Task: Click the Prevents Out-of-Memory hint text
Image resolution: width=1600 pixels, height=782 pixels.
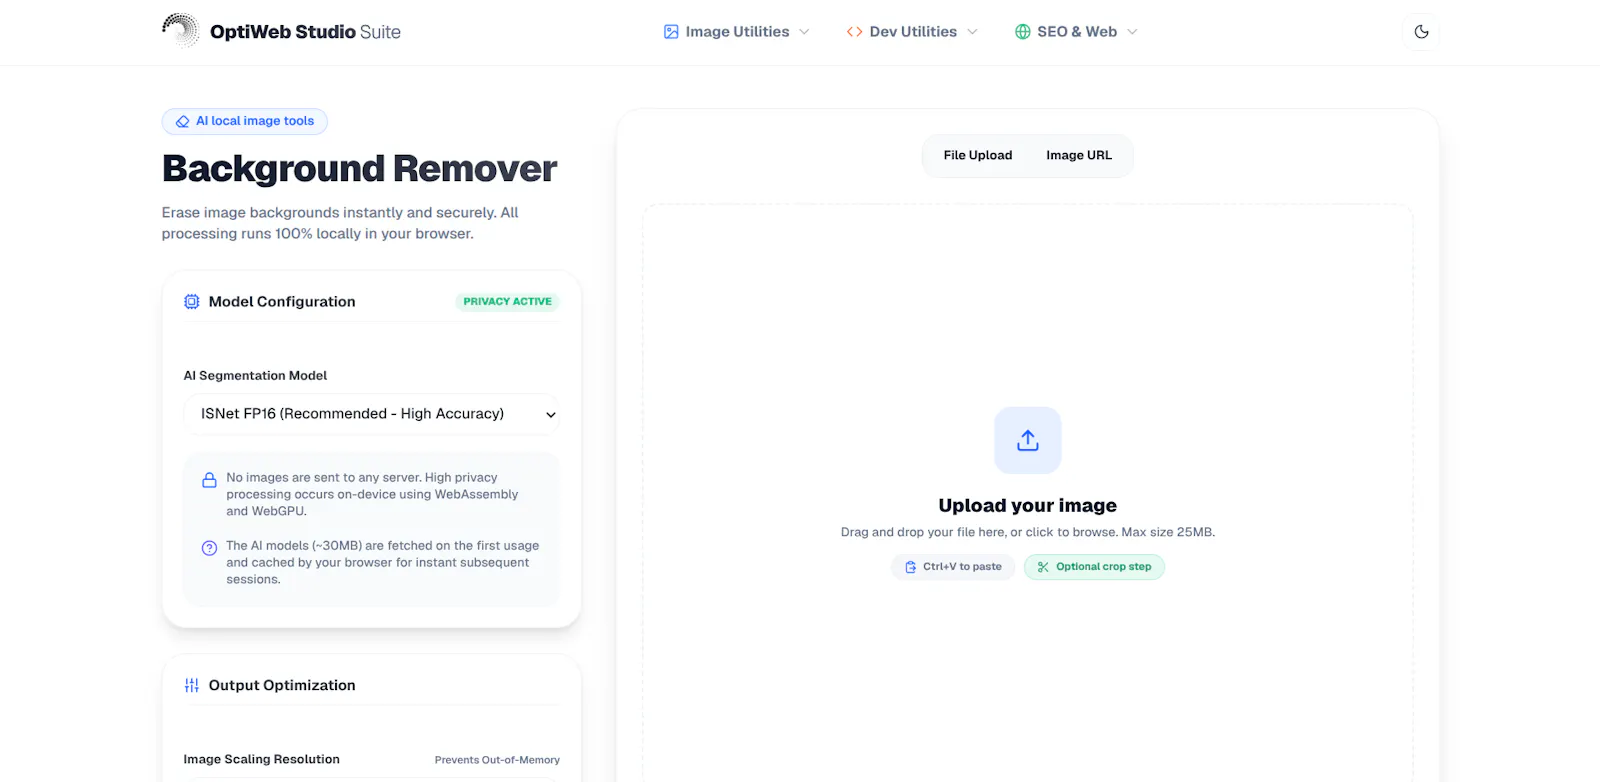Action: coord(497,760)
